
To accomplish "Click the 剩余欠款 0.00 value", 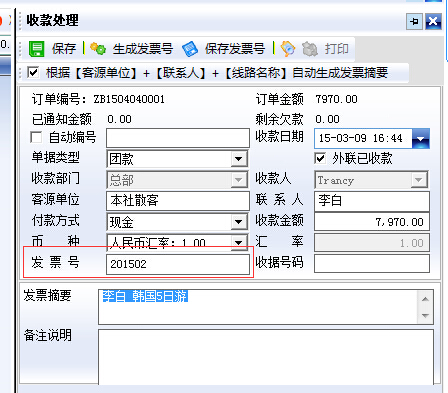I will 327,119.
